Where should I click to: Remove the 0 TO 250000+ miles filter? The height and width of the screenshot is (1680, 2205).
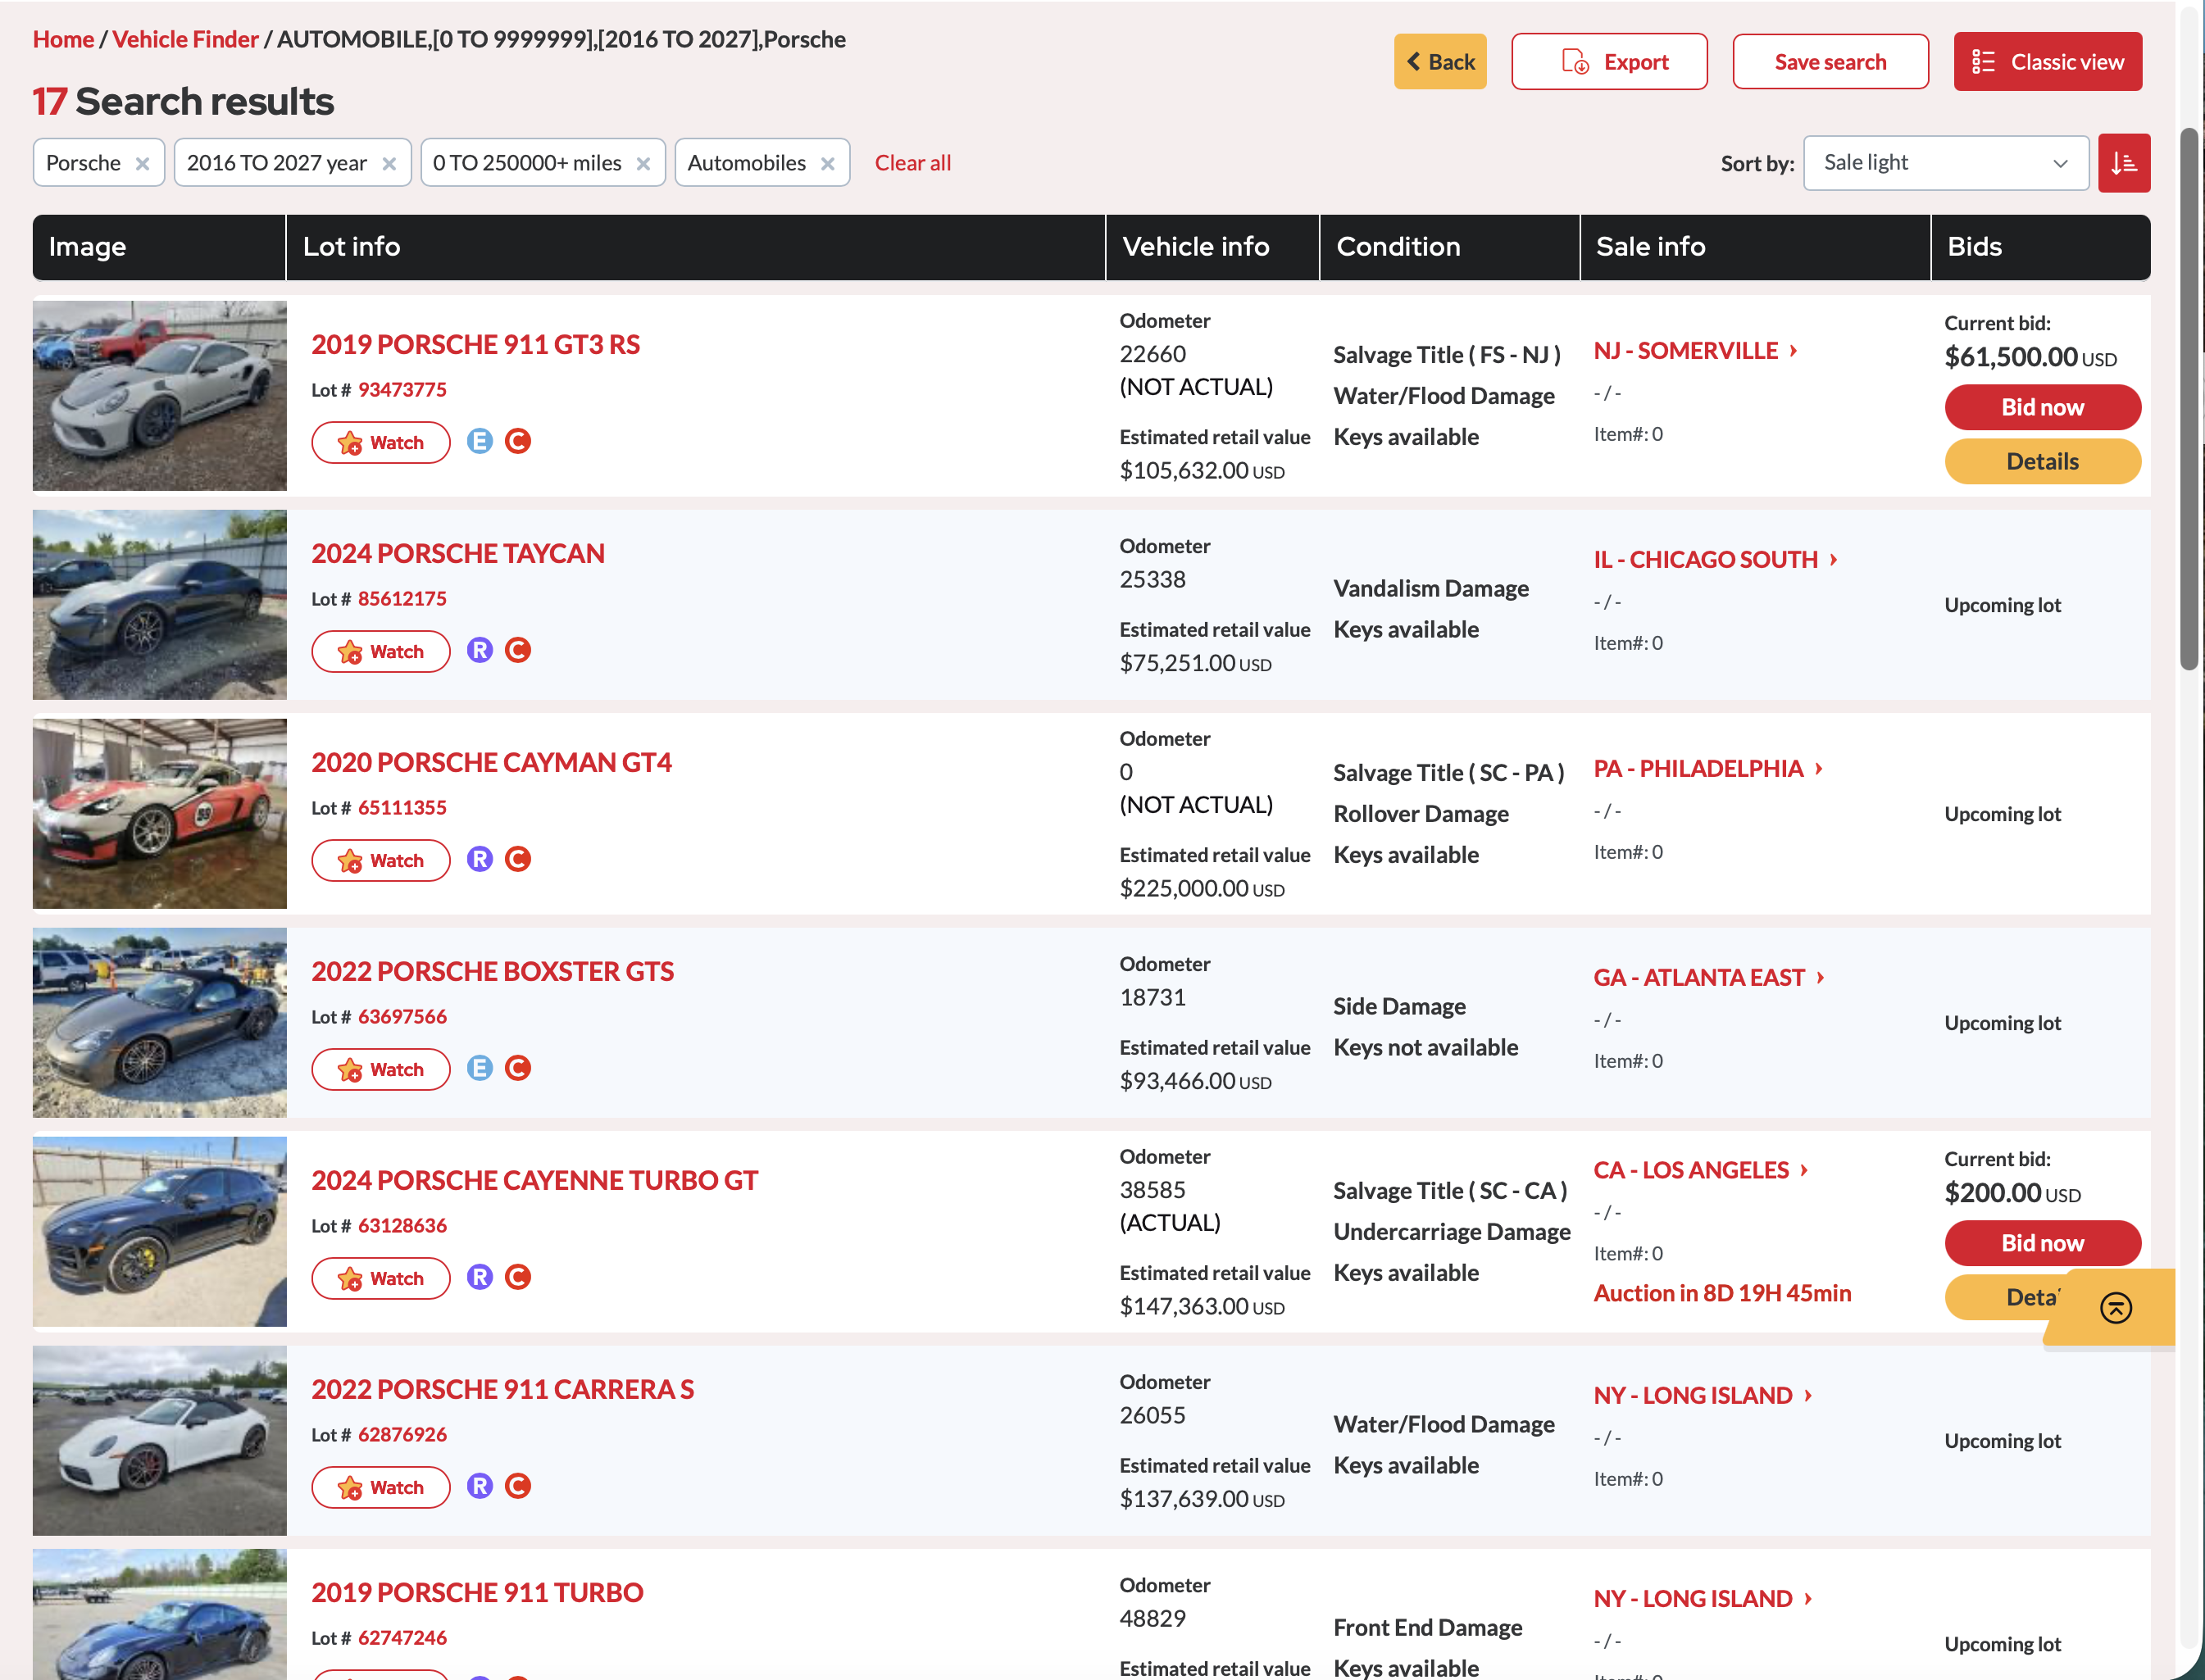(x=644, y=164)
